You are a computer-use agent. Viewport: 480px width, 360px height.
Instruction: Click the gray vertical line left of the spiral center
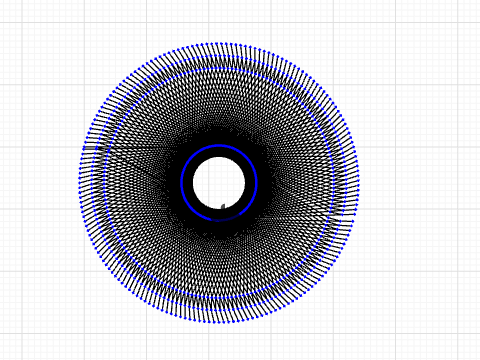[103, 157]
